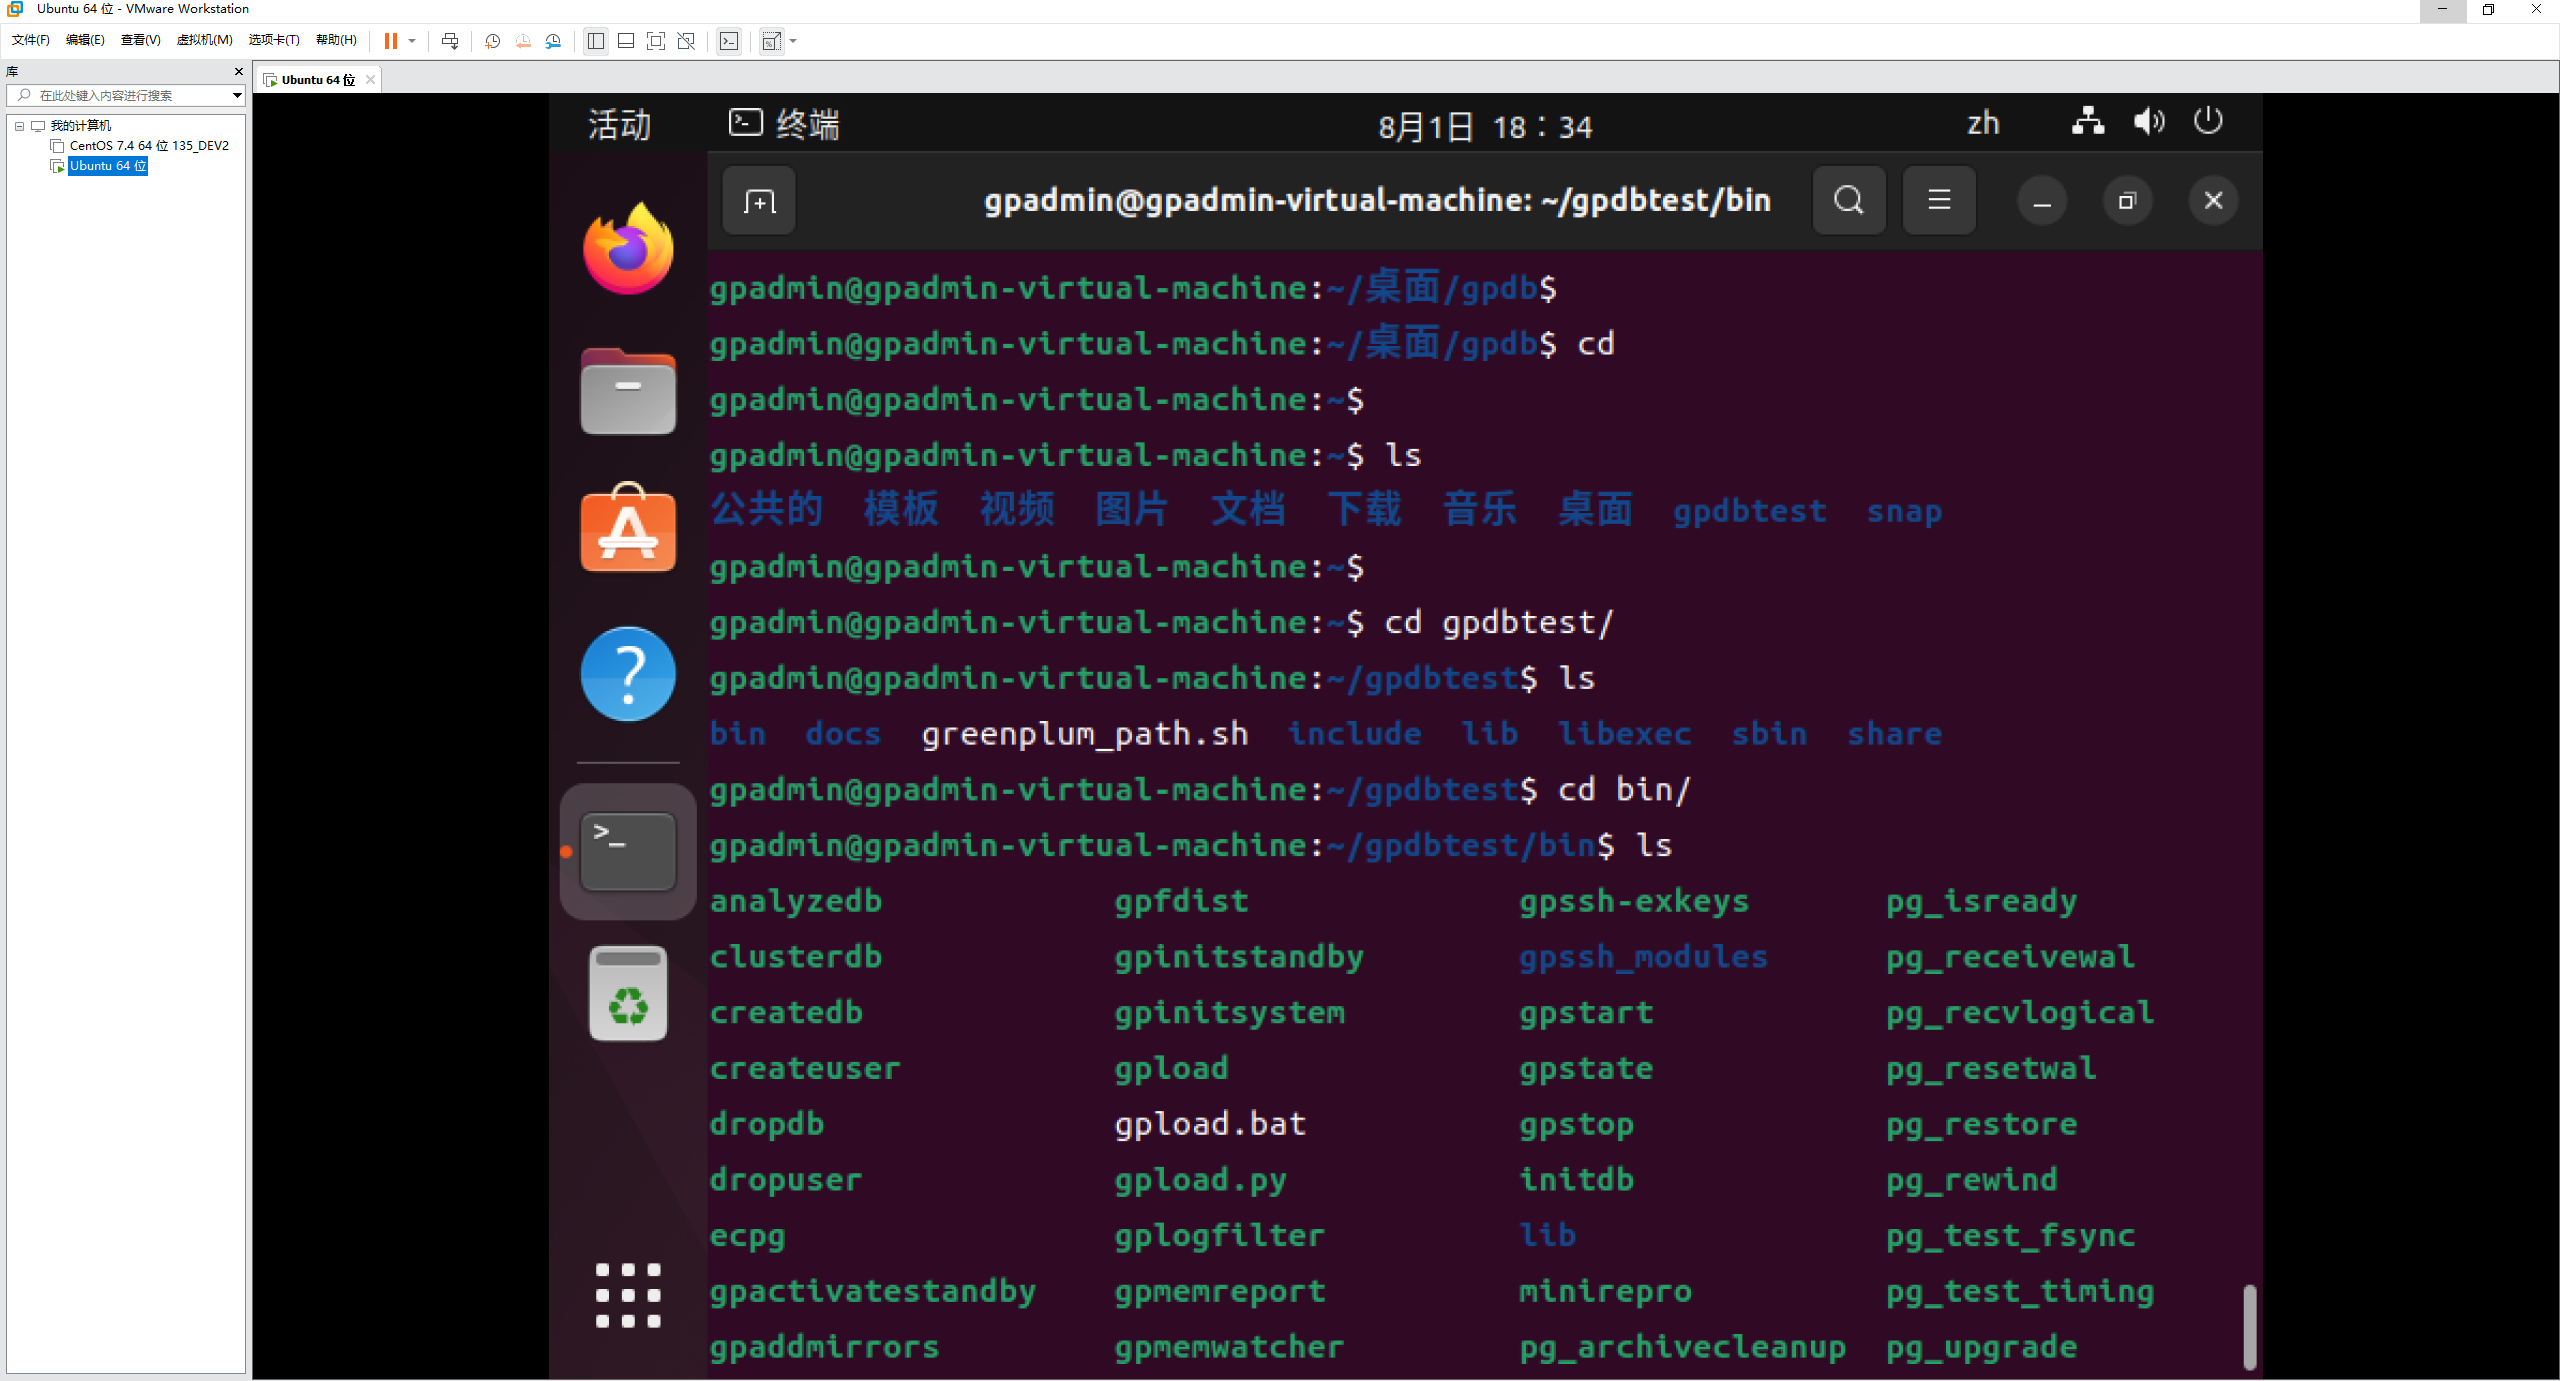Take a snapshot of this virtual machine
The width and height of the screenshot is (2560, 1381).
[492, 41]
